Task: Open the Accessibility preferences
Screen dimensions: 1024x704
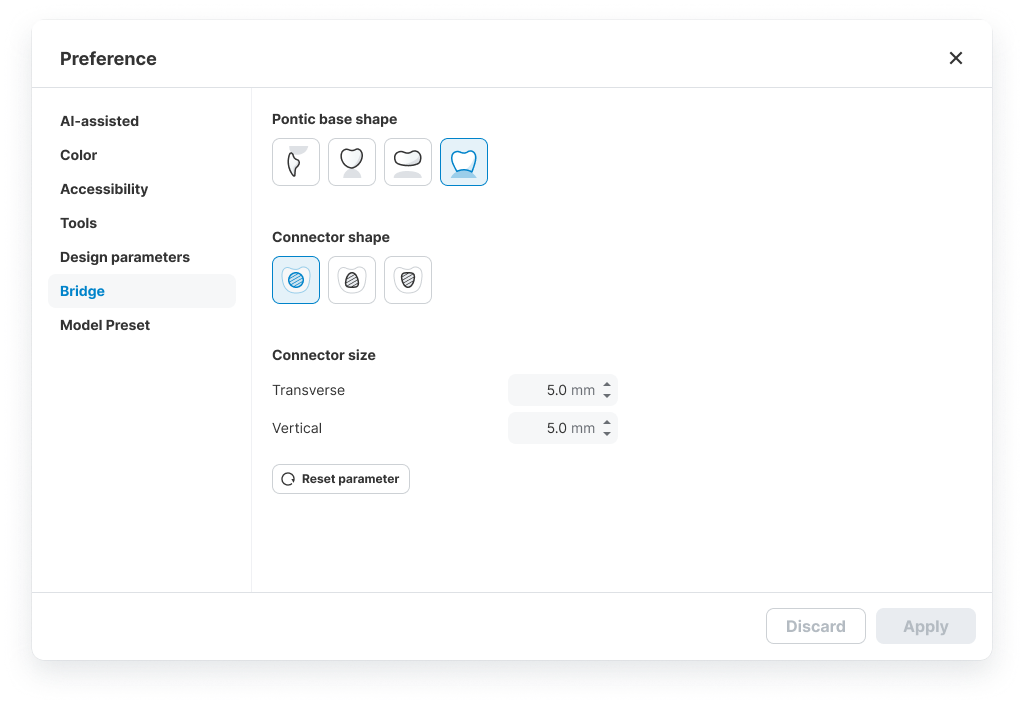Action: pyautogui.click(x=104, y=189)
